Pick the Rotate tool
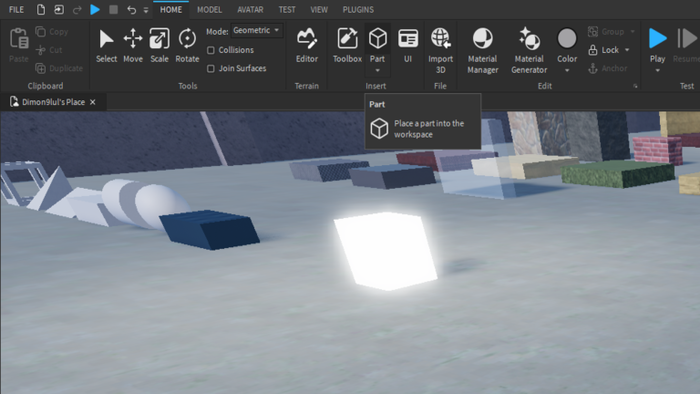Image resolution: width=700 pixels, height=394 pixels. click(x=187, y=45)
